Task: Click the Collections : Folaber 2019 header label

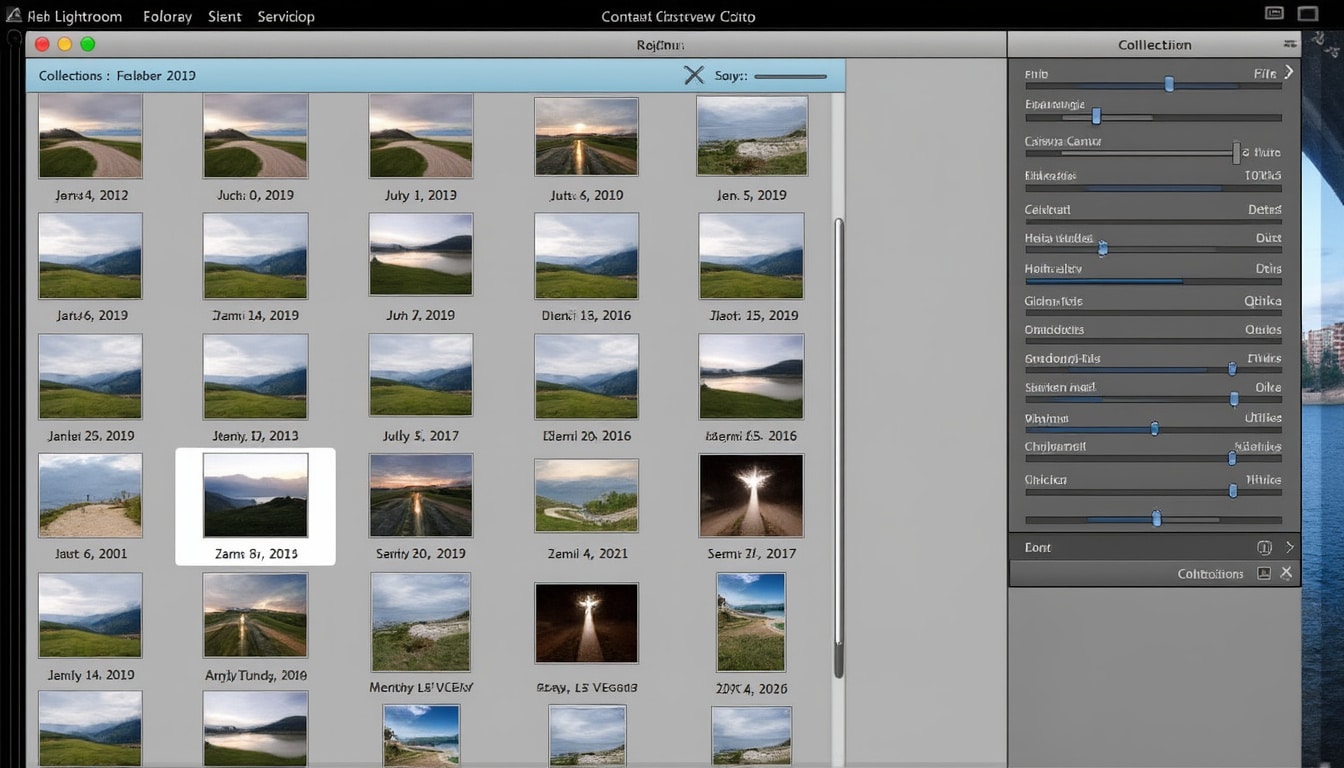Action: point(117,75)
